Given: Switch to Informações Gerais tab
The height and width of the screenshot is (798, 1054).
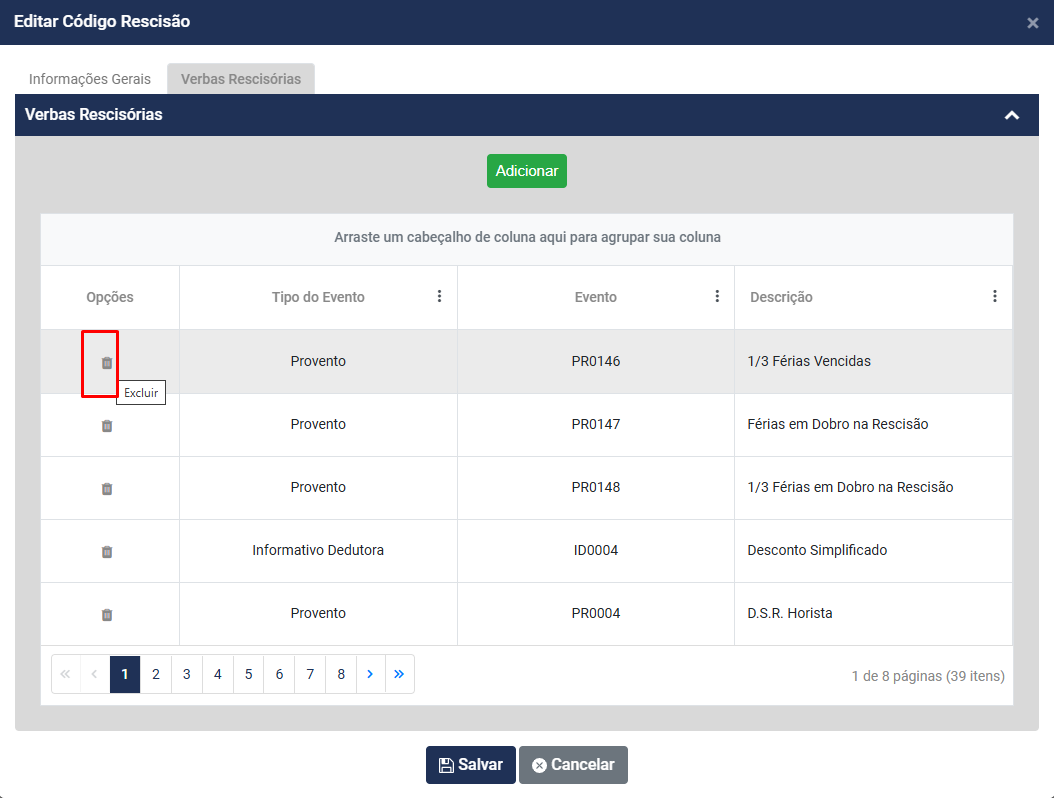Looking at the screenshot, I should (x=90, y=79).
